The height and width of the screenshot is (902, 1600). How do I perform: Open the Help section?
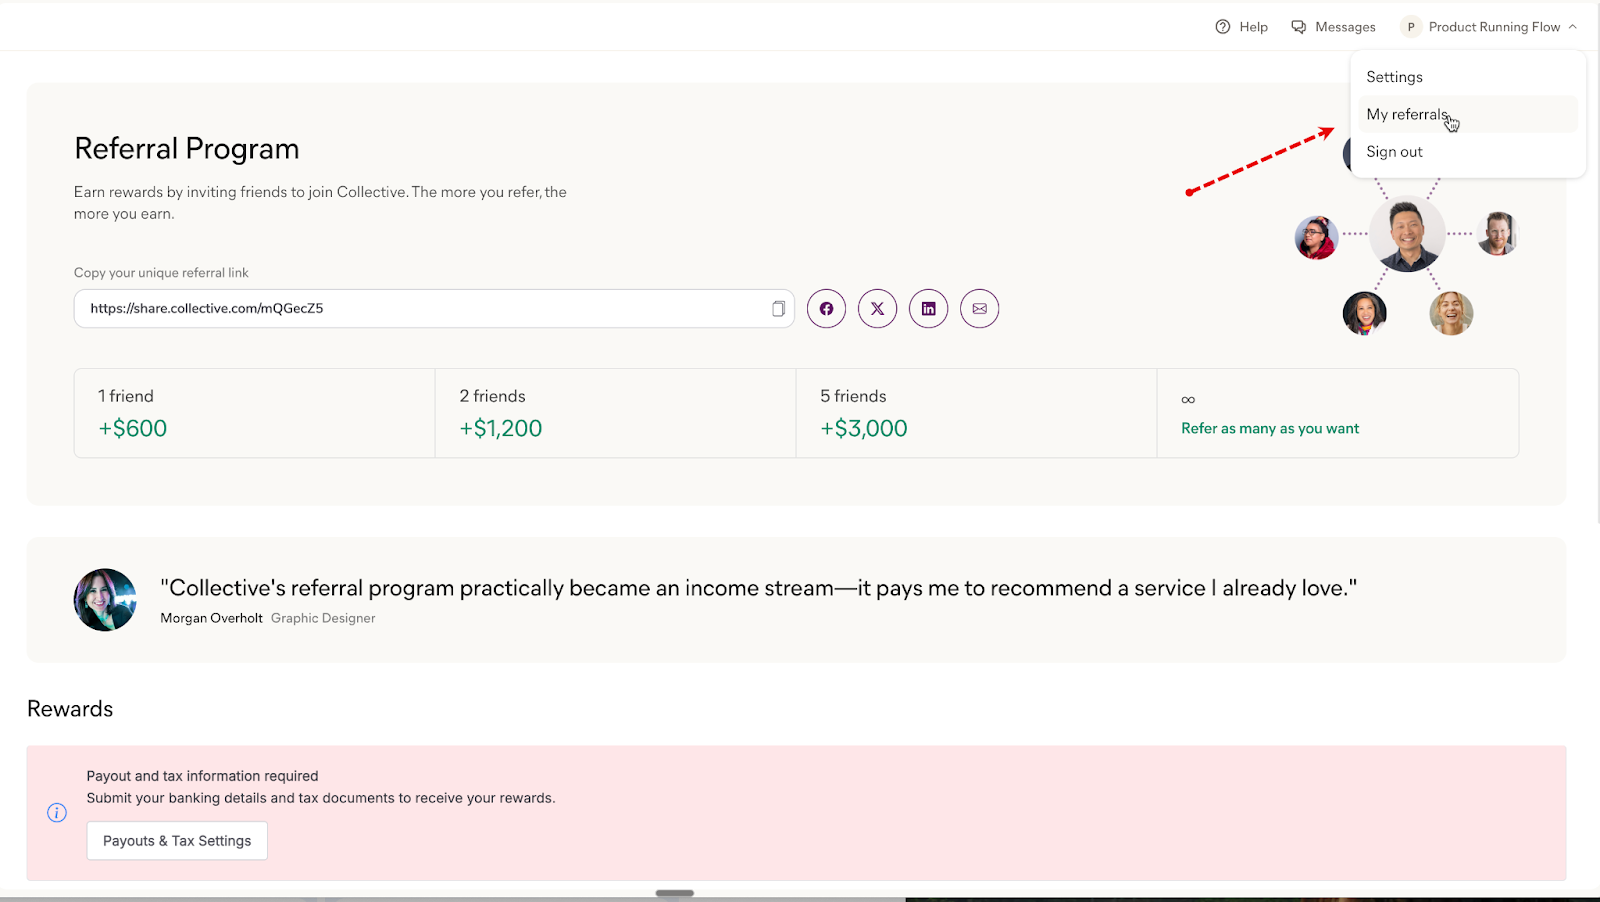tap(1241, 26)
